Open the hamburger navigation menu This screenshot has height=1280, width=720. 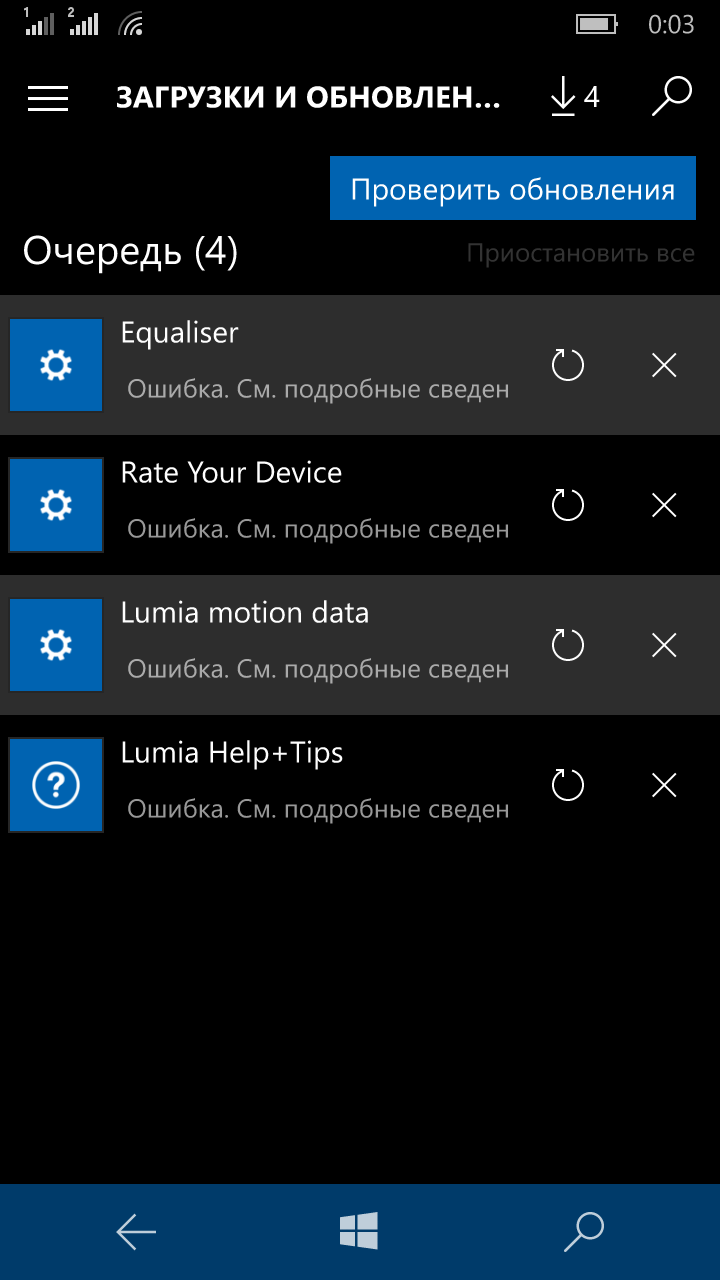pyautogui.click(x=48, y=97)
